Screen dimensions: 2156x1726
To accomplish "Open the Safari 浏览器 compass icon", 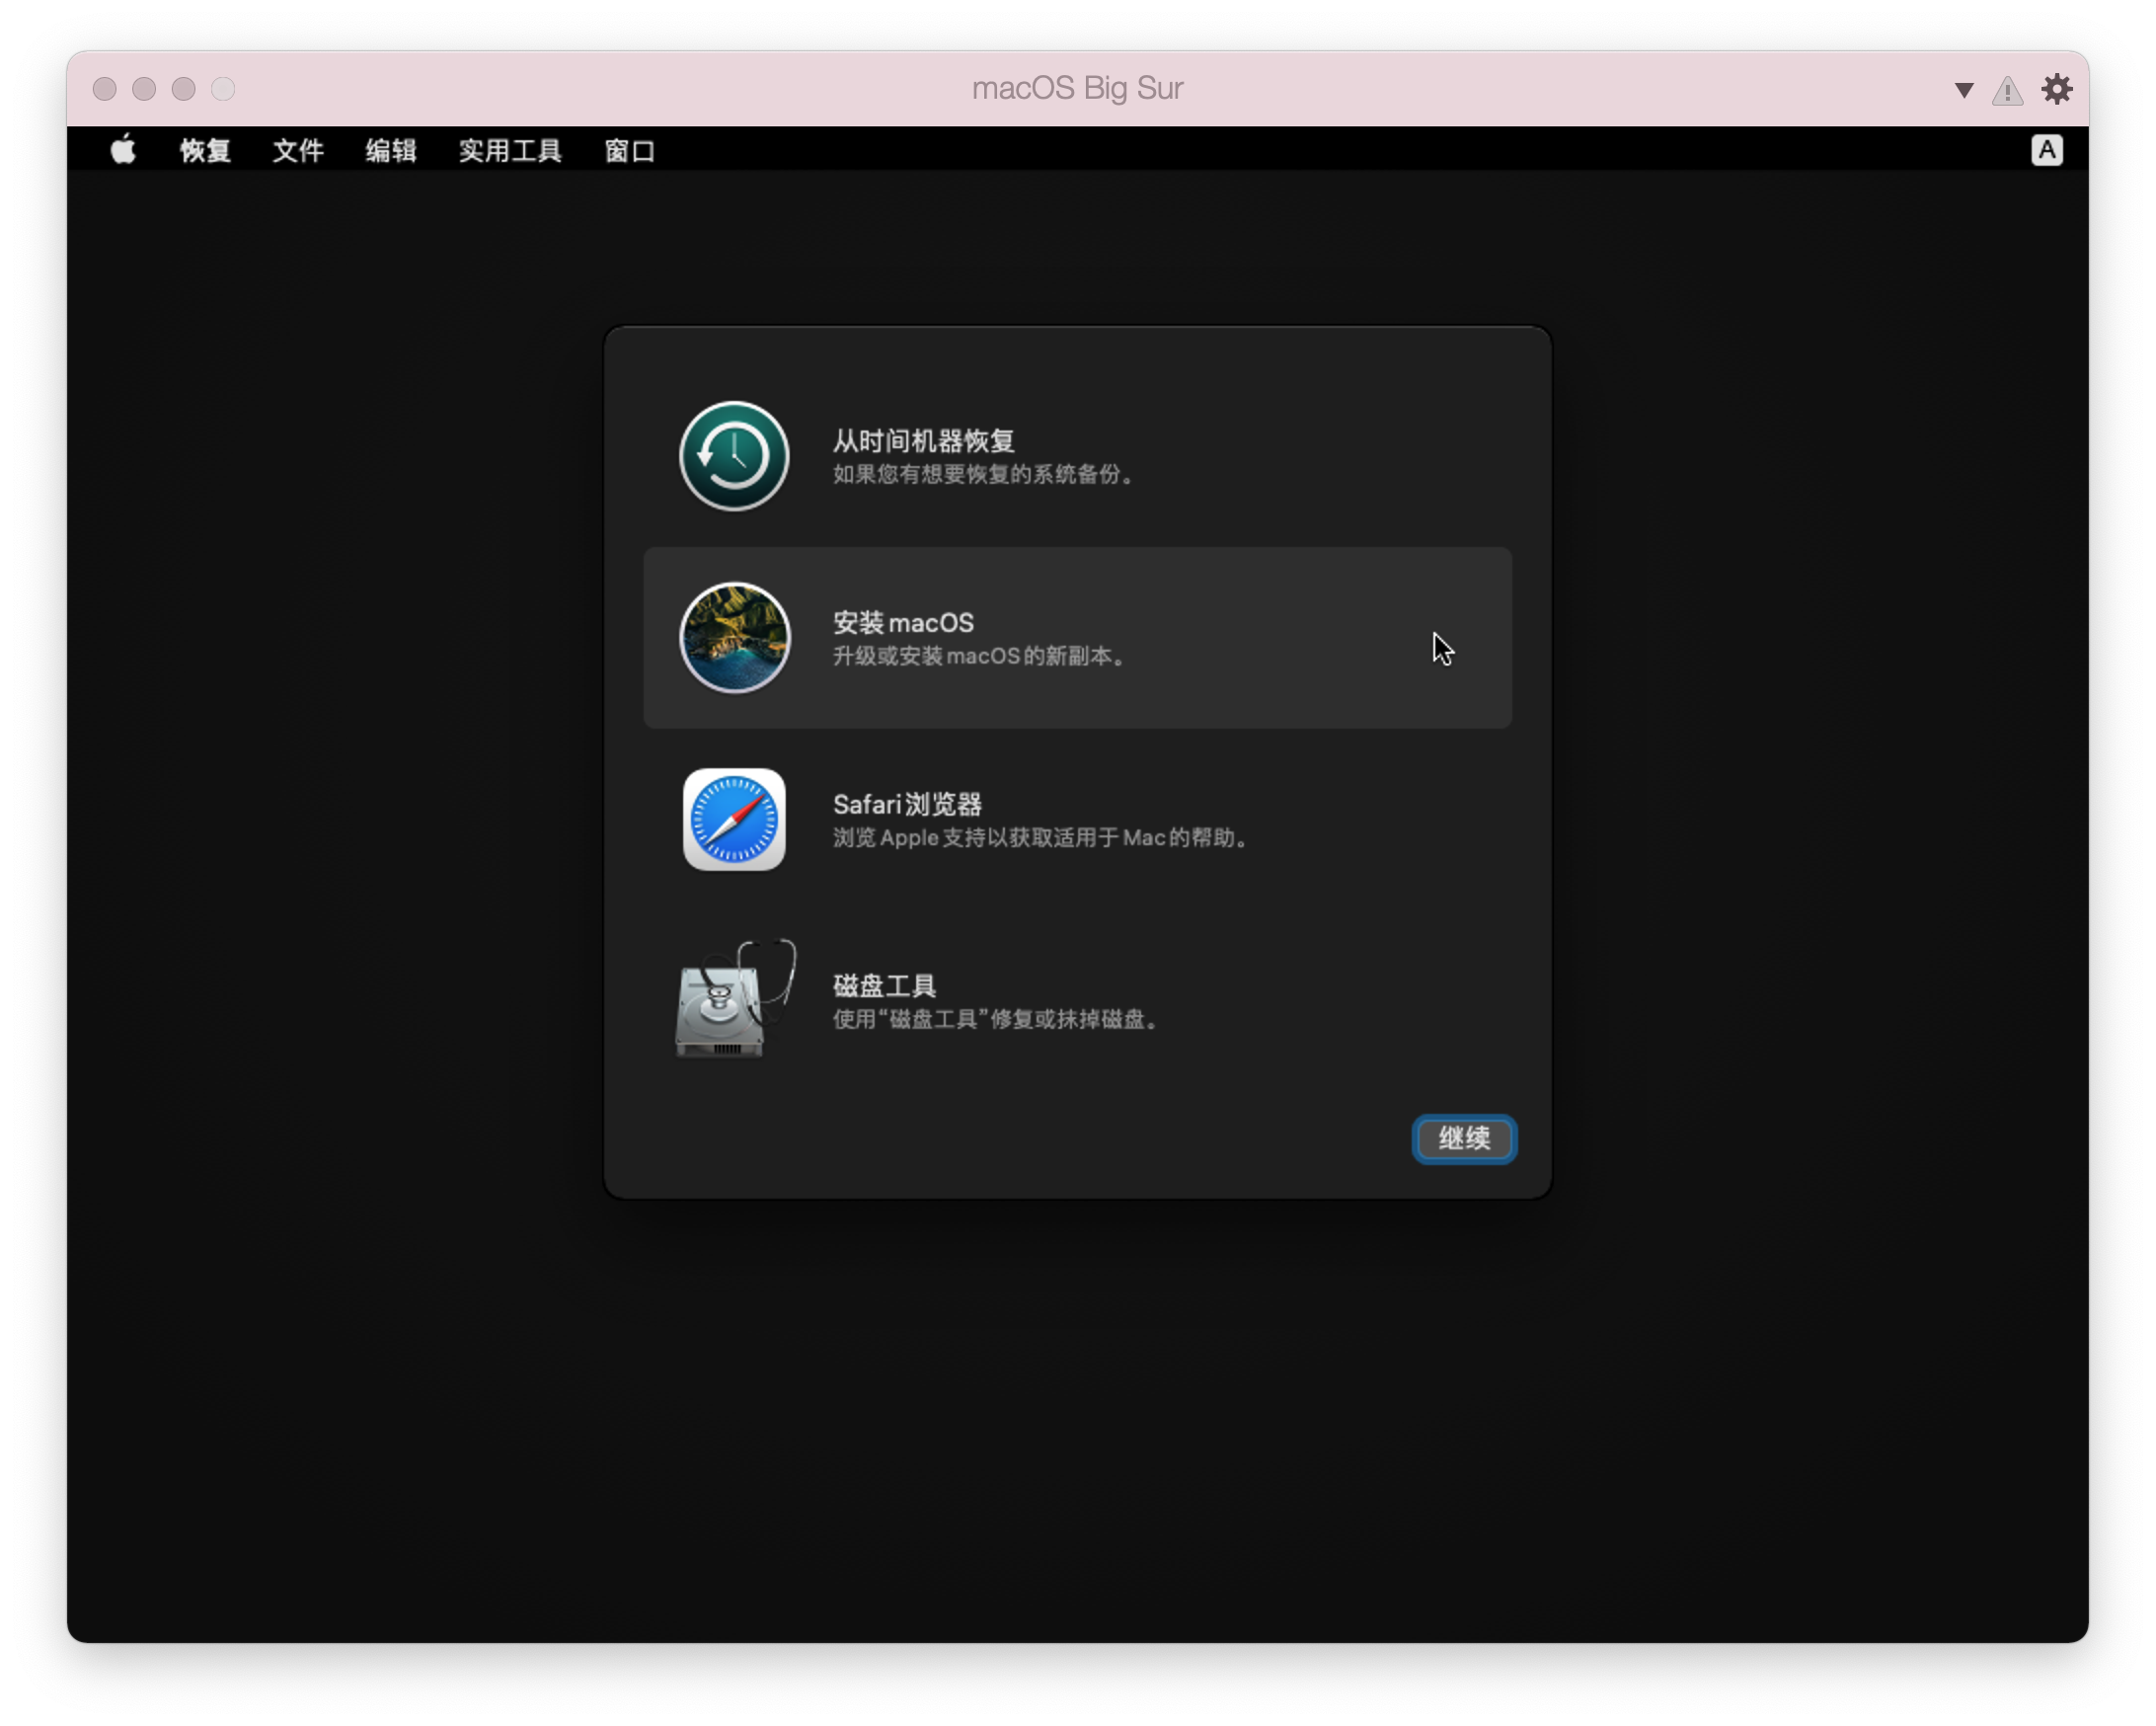I will pyautogui.click(x=733, y=820).
